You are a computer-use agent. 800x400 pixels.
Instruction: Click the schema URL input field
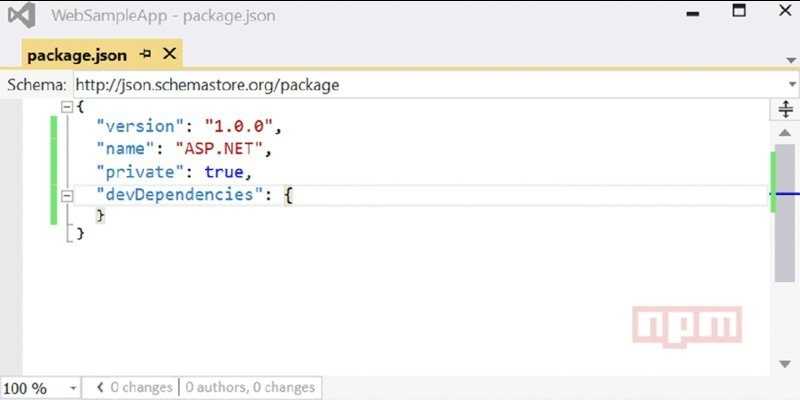(x=429, y=85)
